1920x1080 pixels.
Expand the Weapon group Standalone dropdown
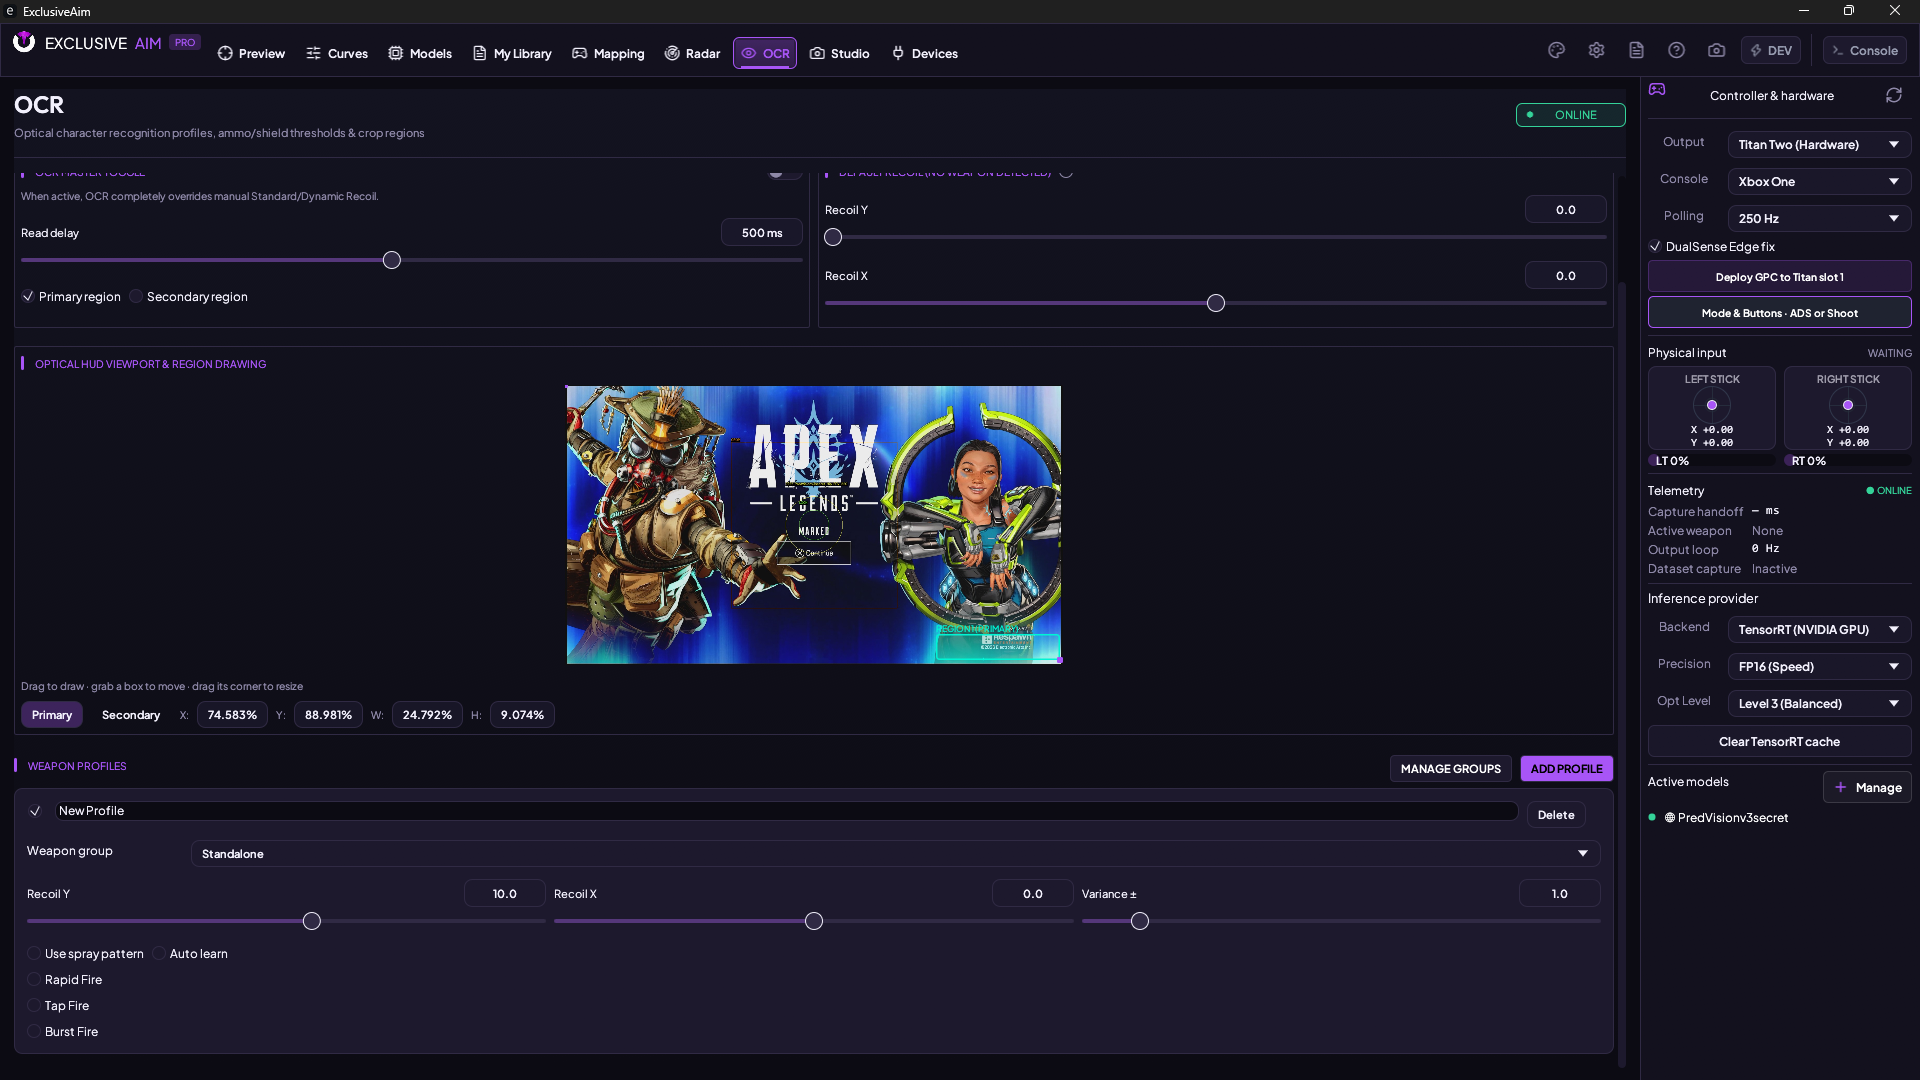click(895, 854)
